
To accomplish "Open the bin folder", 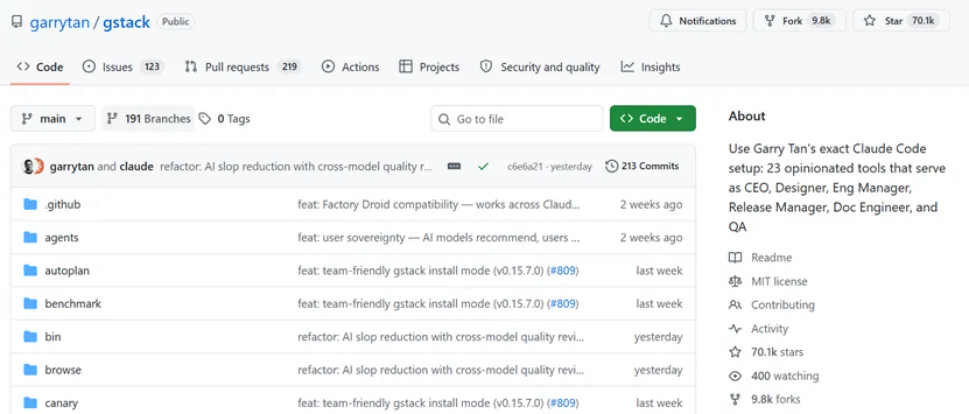I will click(53, 337).
